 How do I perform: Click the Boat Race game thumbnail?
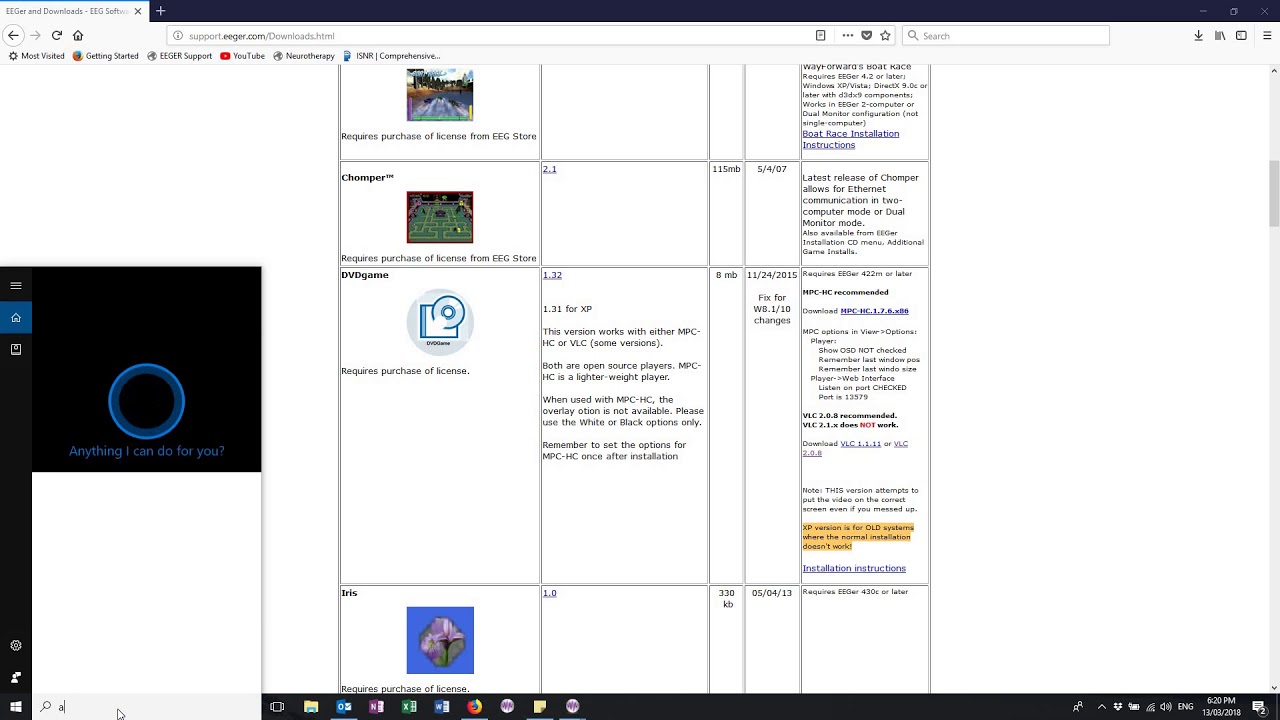click(440, 95)
